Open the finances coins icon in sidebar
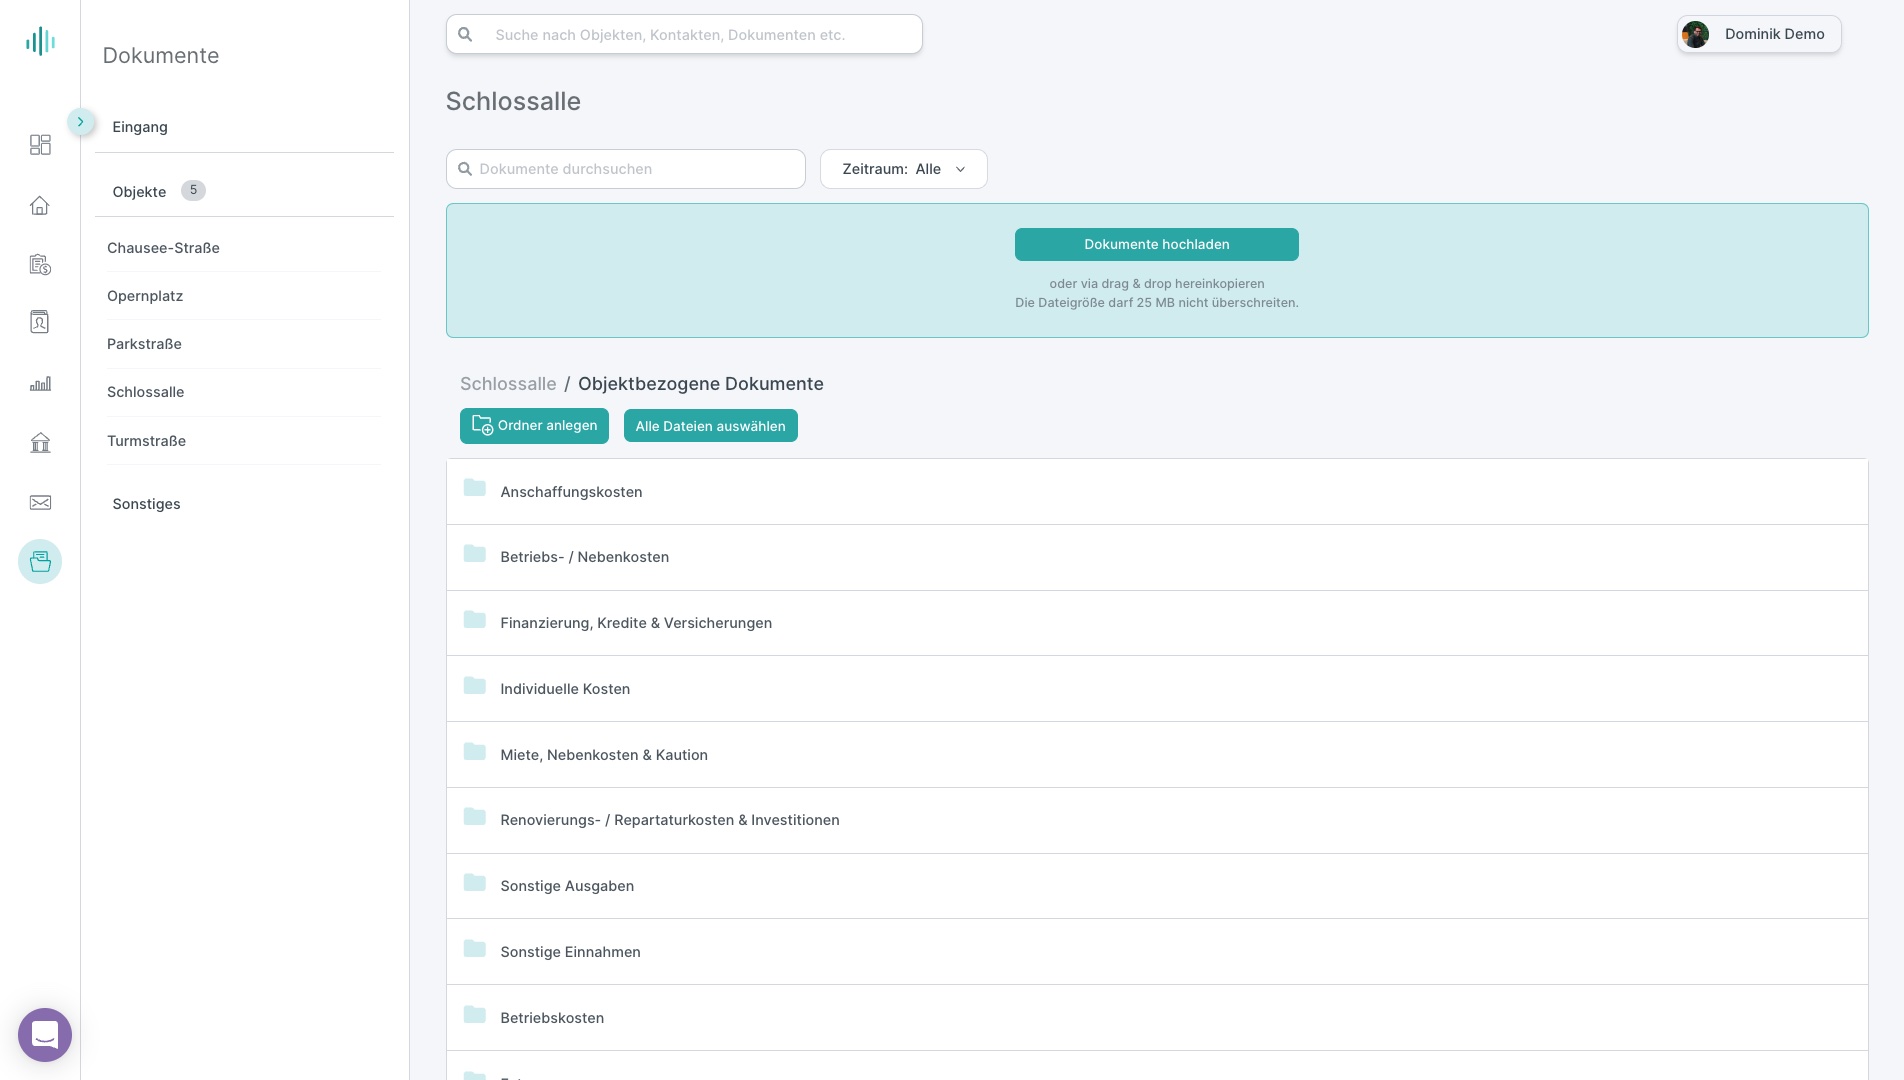The width and height of the screenshot is (1904, 1080). (x=40, y=265)
